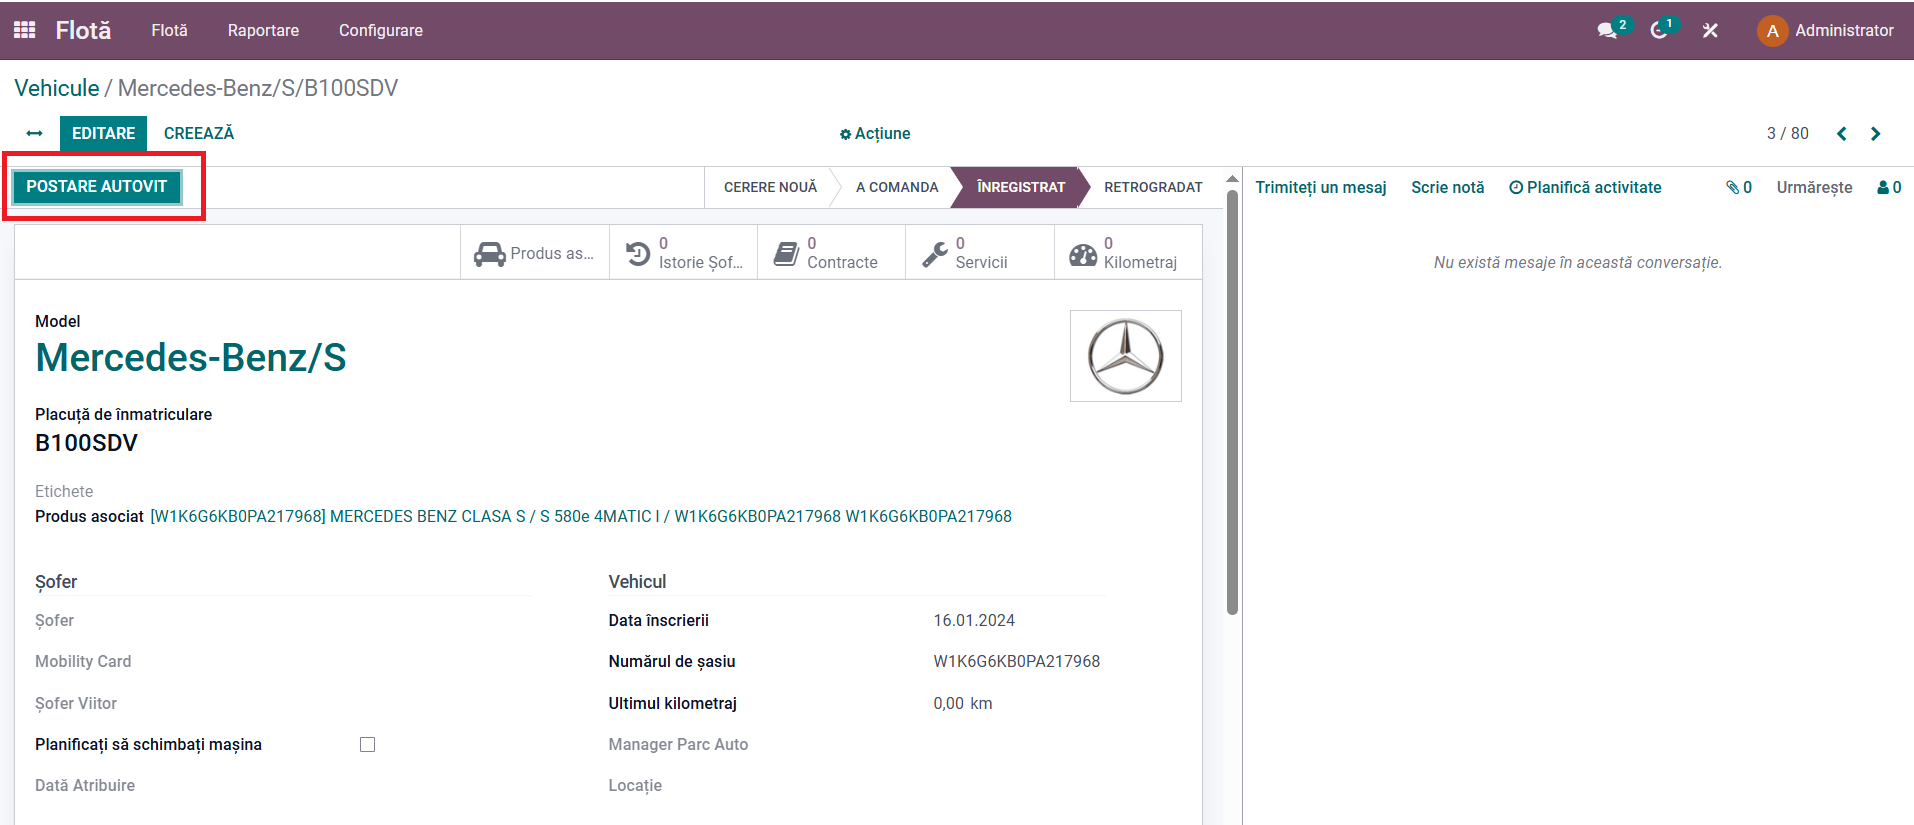Image resolution: width=1914 pixels, height=825 pixels.
Task: Click the form vertical scrollbar
Action: (x=1232, y=400)
